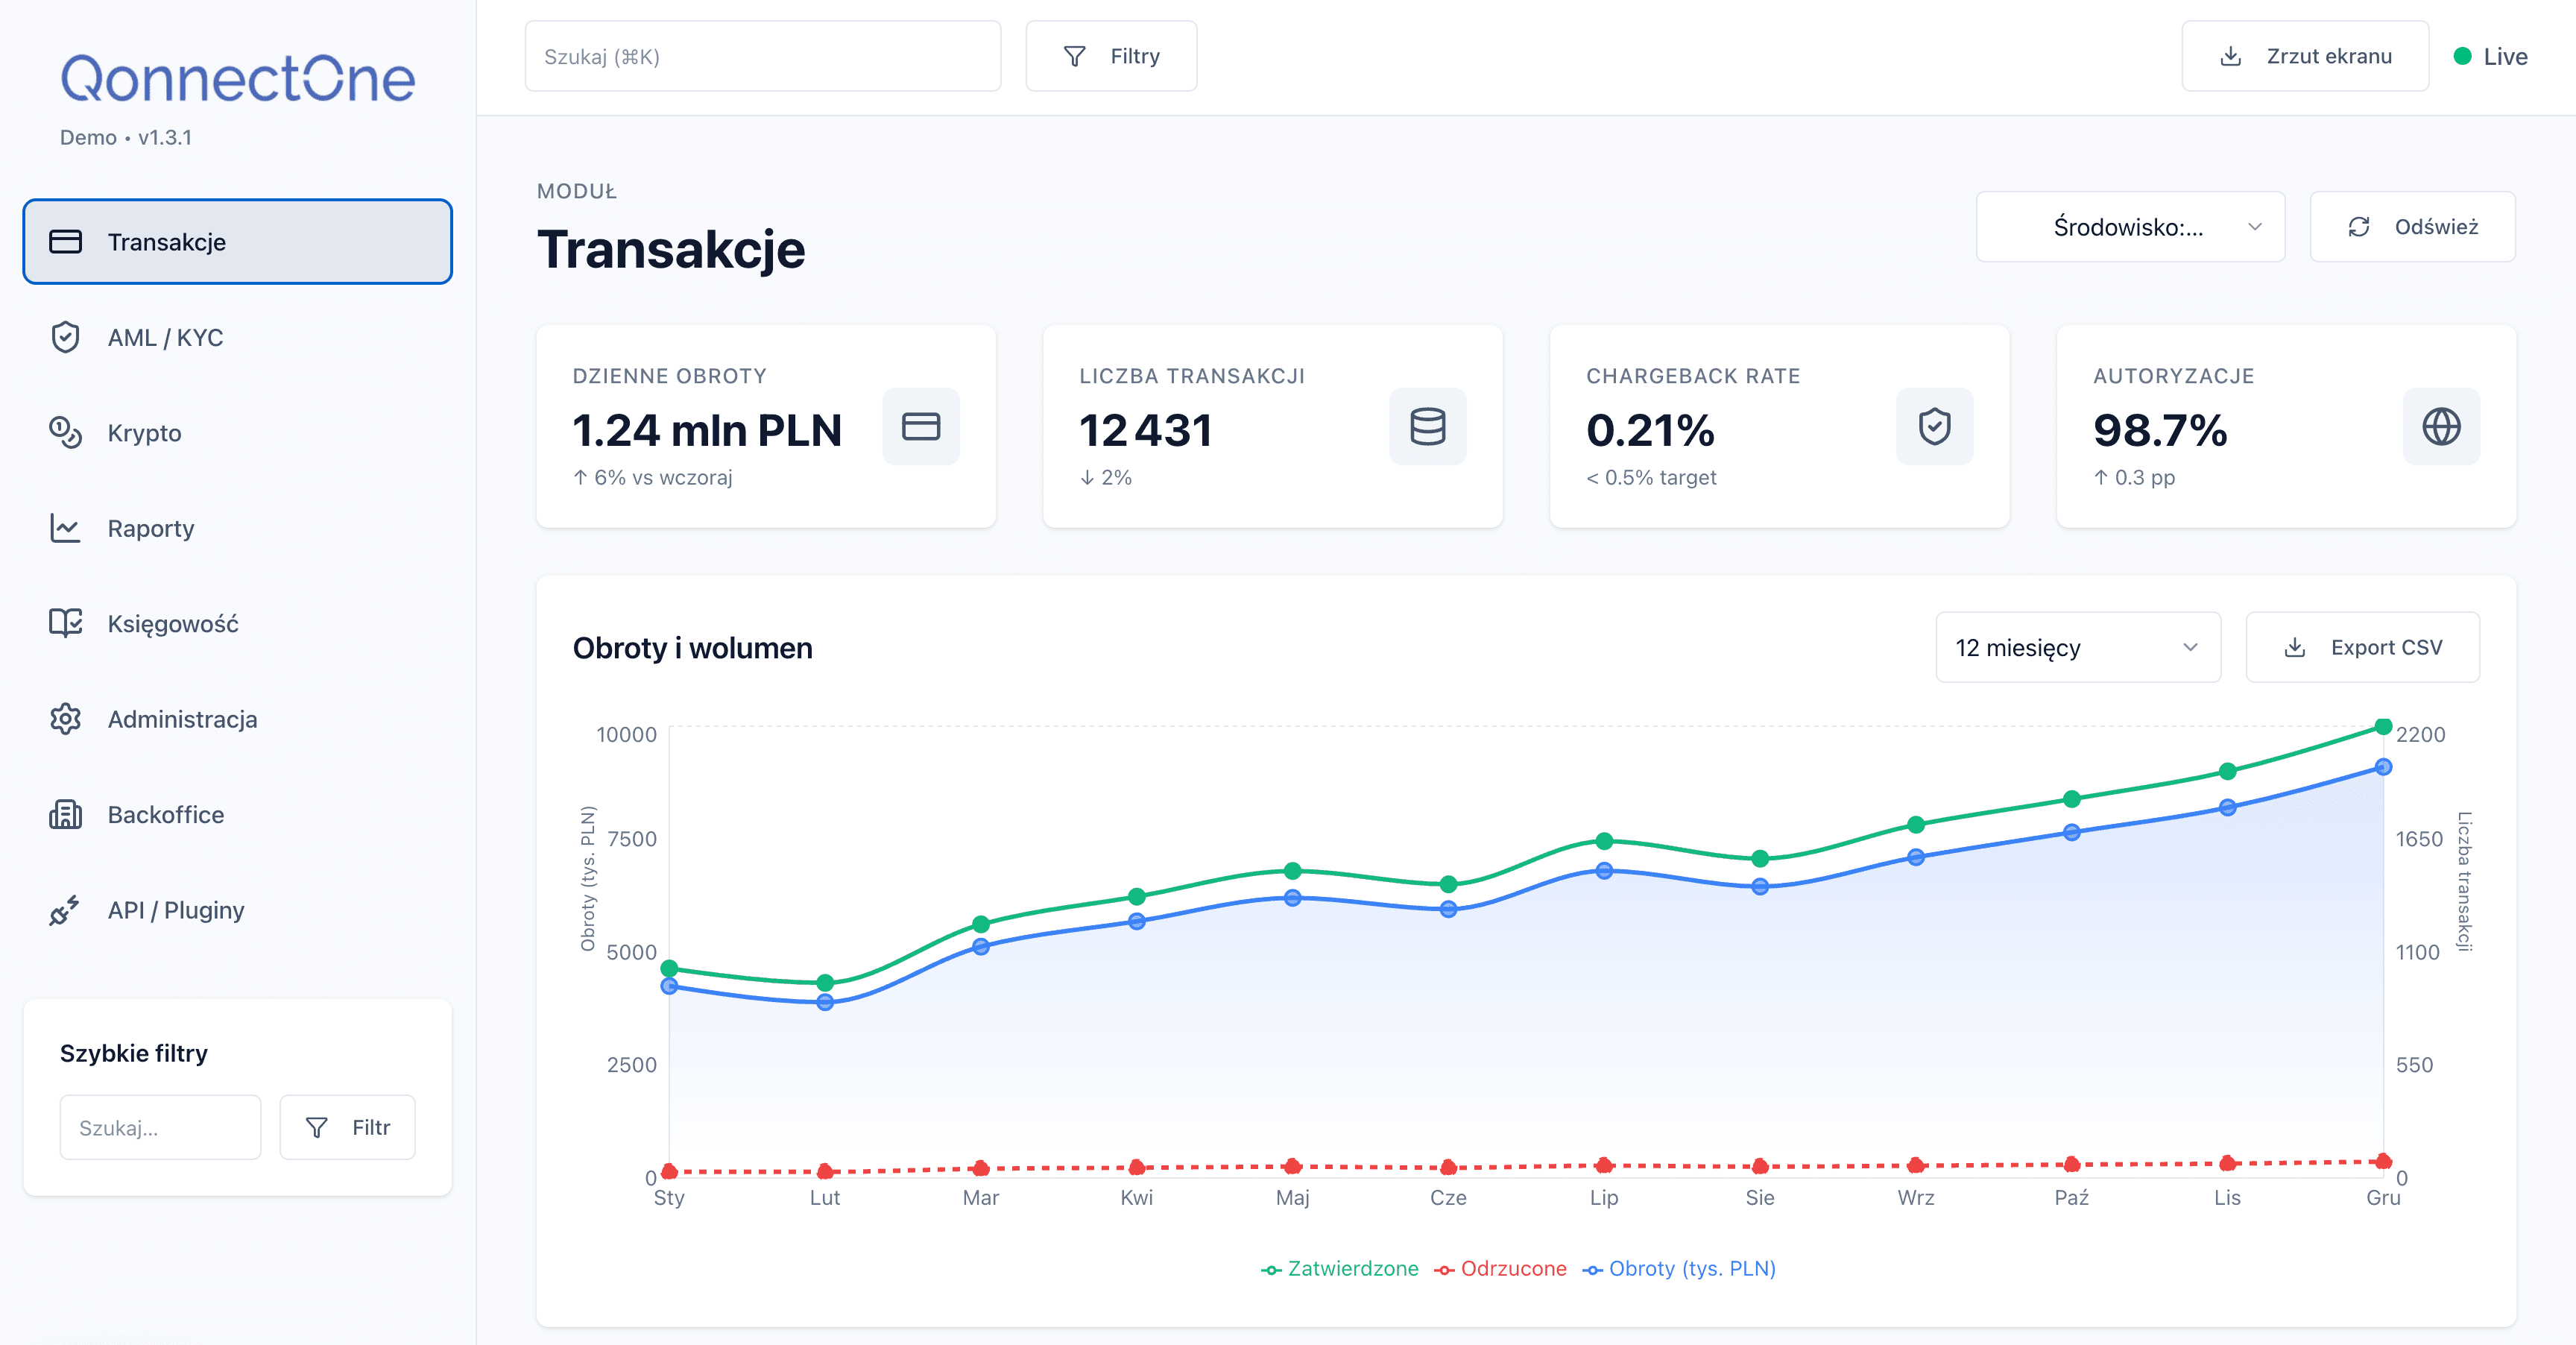The height and width of the screenshot is (1345, 2576).
Task: Click the globe icon in Autoryzacje card
Action: (2441, 426)
